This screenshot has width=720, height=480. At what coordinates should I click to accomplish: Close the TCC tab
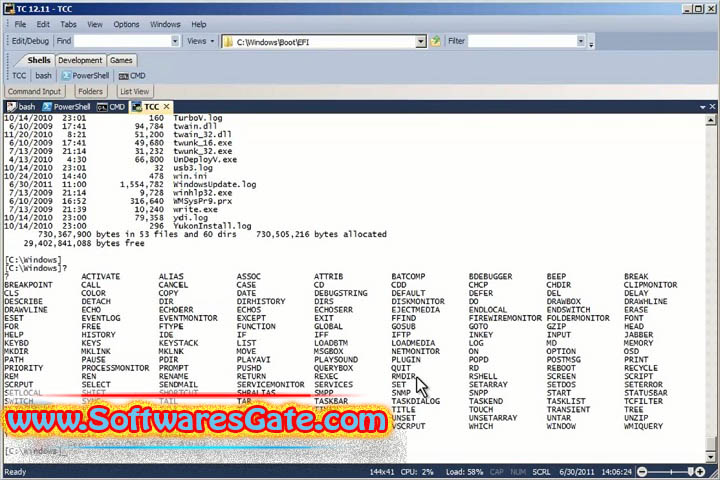click(x=167, y=107)
